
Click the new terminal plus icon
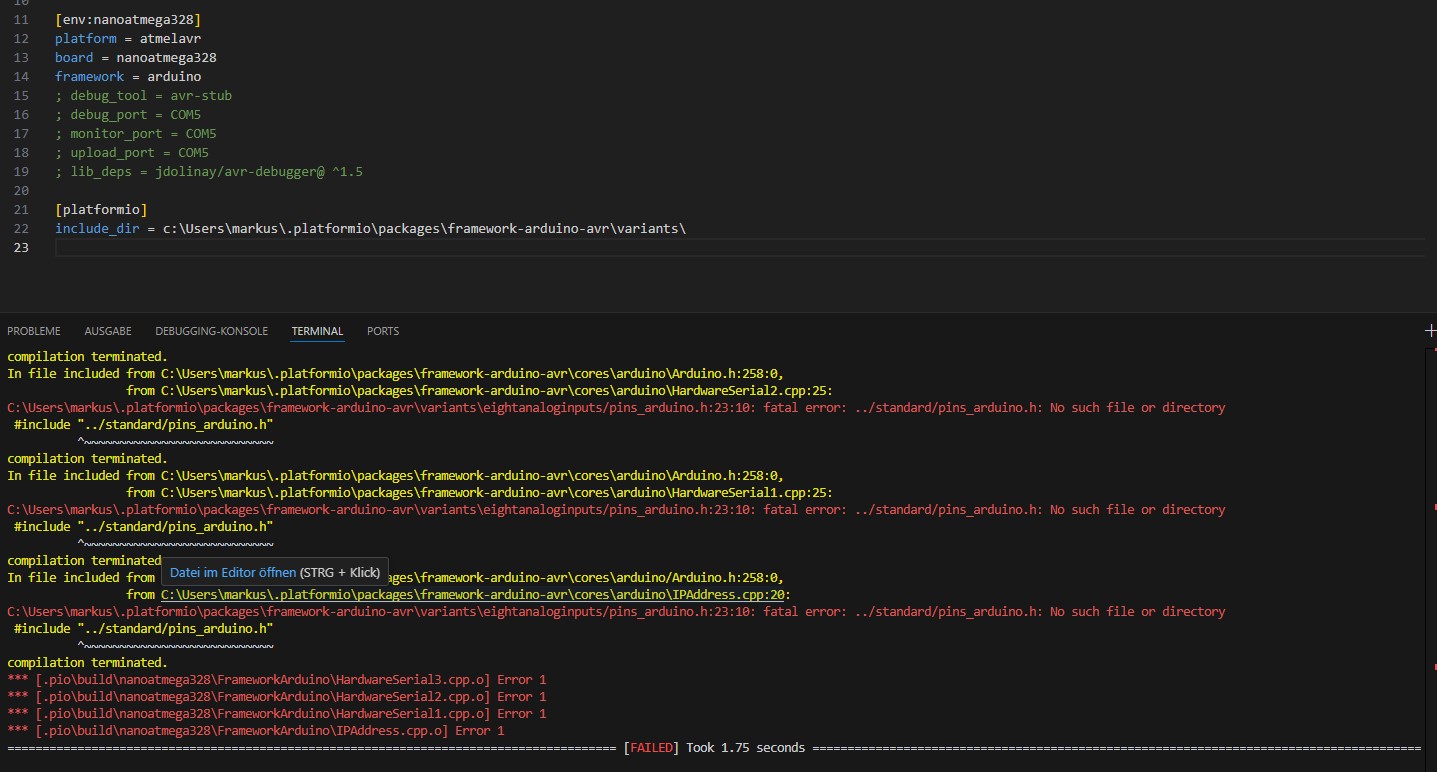(x=1430, y=330)
